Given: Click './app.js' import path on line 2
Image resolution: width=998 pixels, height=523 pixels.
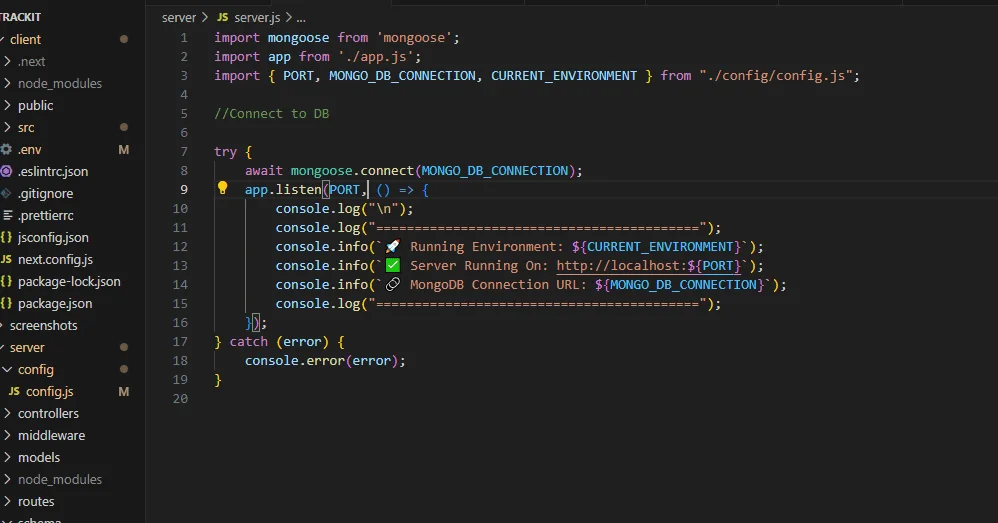Looking at the screenshot, I should [x=379, y=57].
